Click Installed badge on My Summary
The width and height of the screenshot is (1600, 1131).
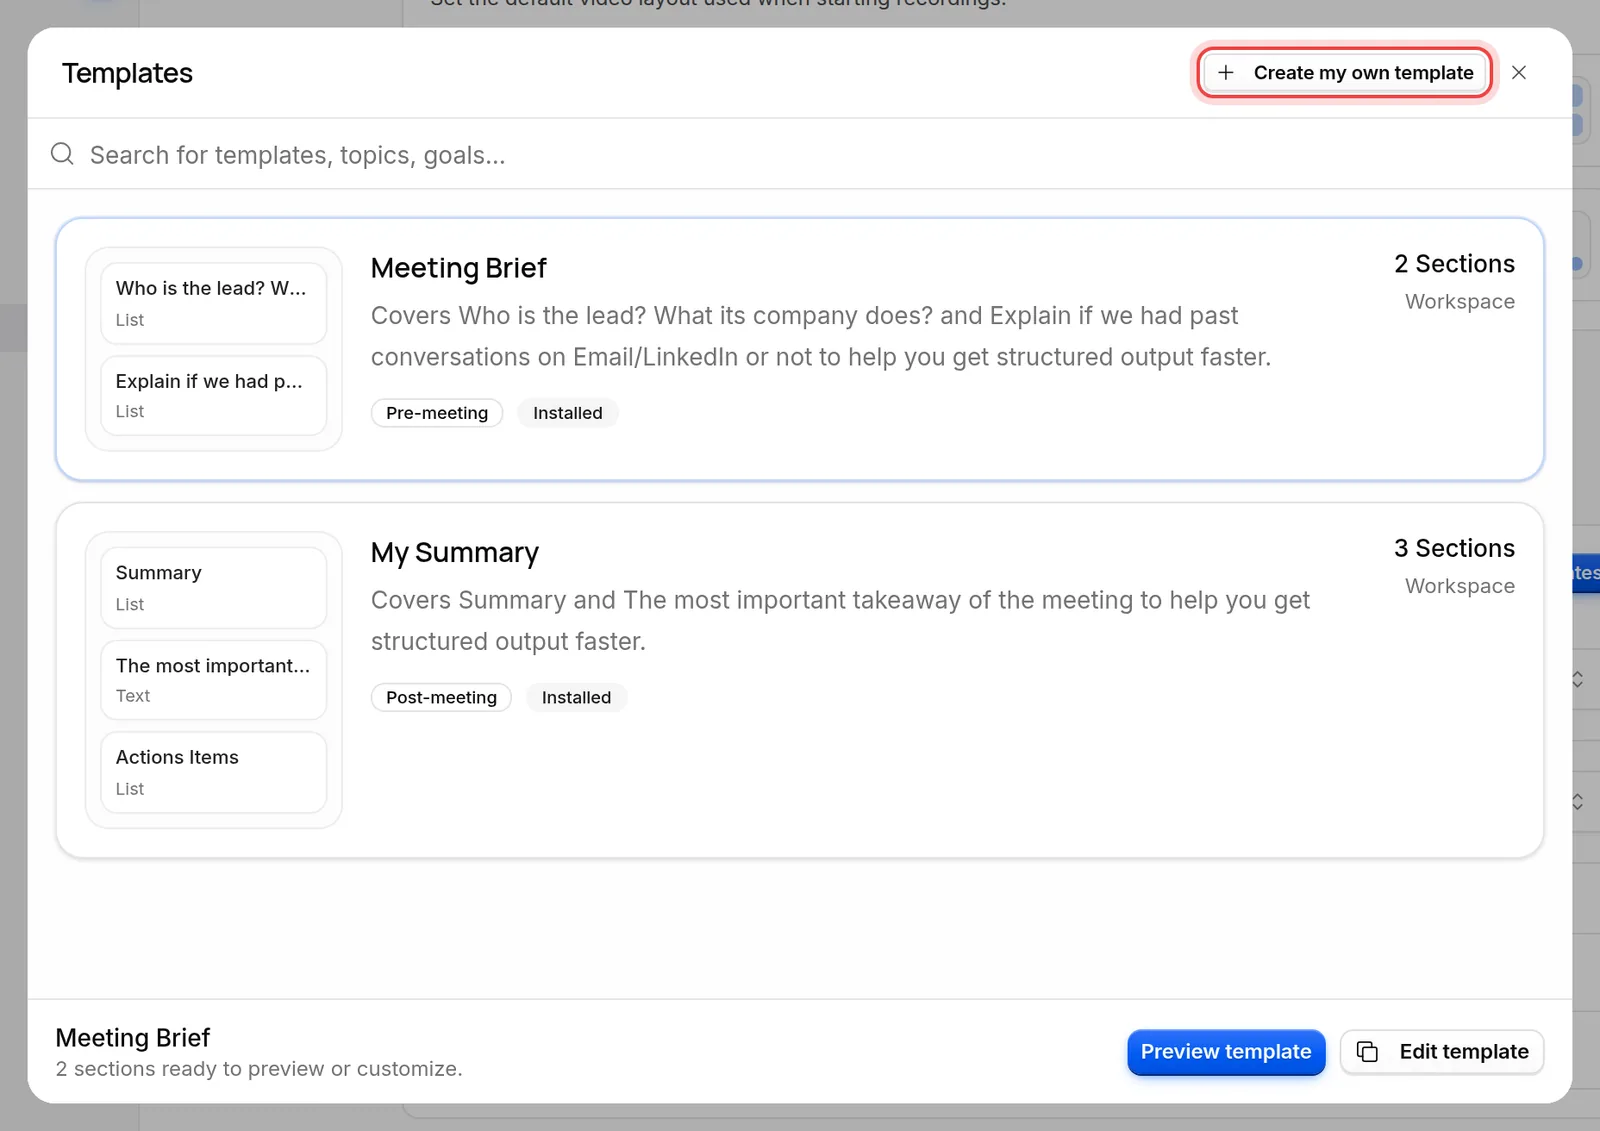pyautogui.click(x=576, y=698)
